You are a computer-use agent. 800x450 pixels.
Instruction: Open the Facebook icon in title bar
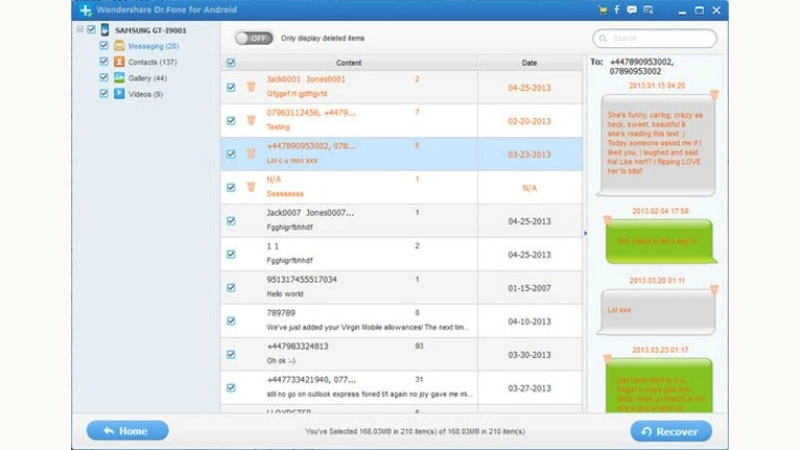coord(617,10)
